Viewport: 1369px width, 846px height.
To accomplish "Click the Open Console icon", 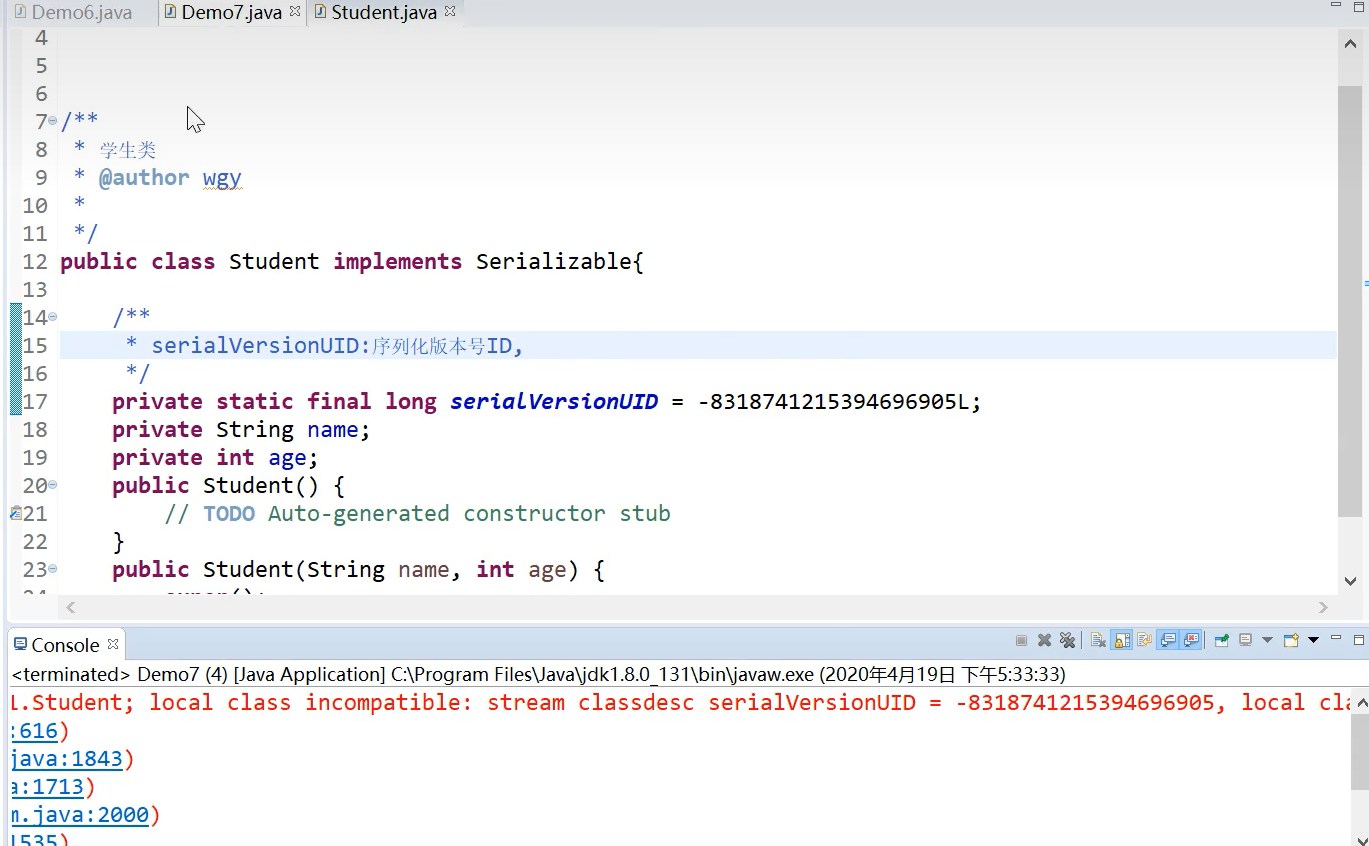I will pos(1291,640).
